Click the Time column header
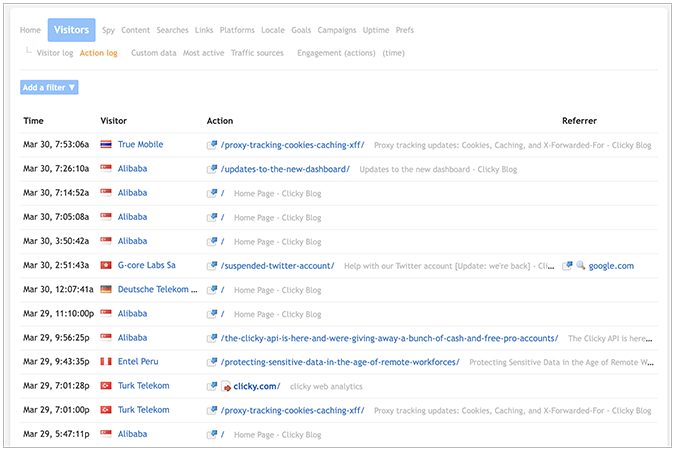 coord(33,121)
